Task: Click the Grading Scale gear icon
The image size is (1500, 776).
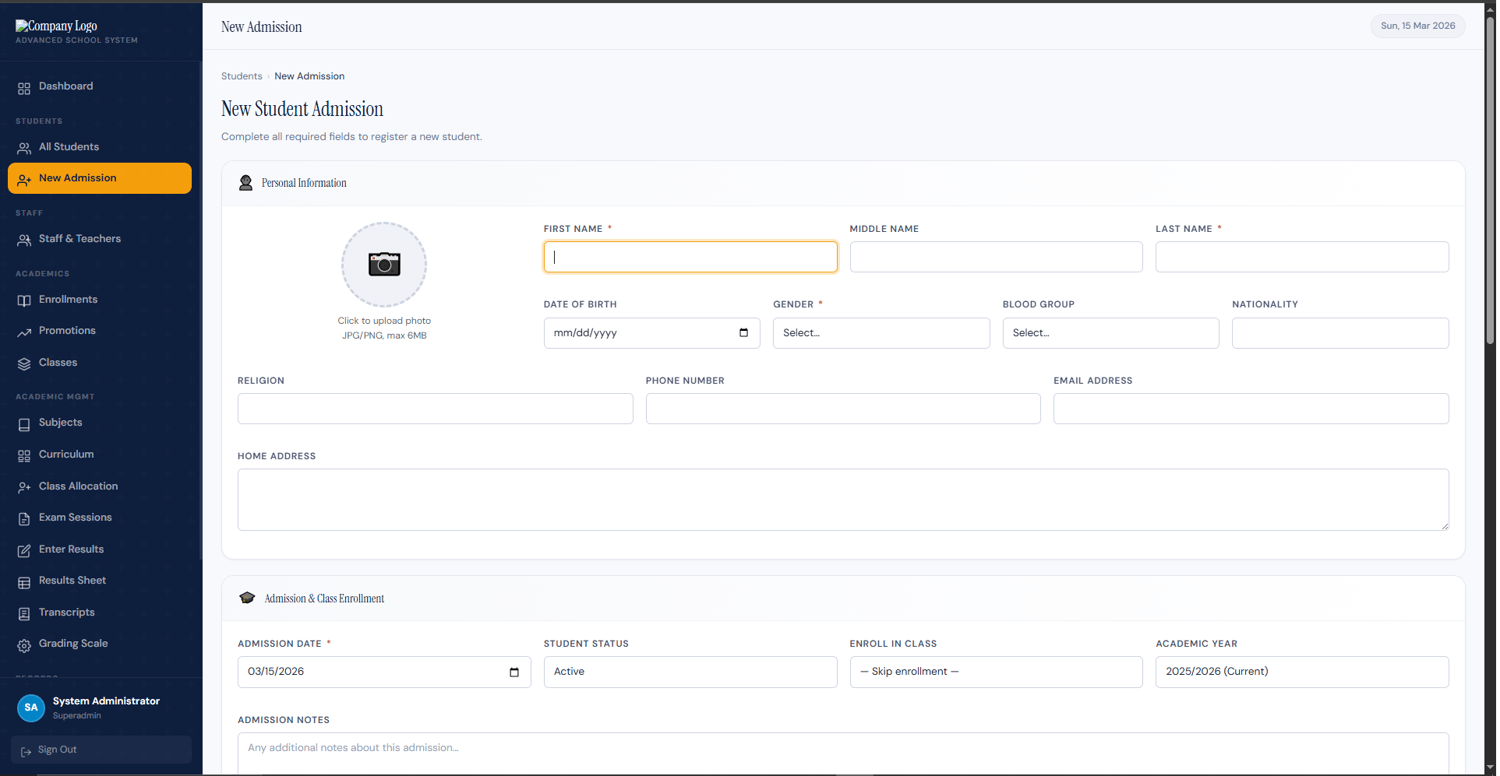Action: (24, 645)
